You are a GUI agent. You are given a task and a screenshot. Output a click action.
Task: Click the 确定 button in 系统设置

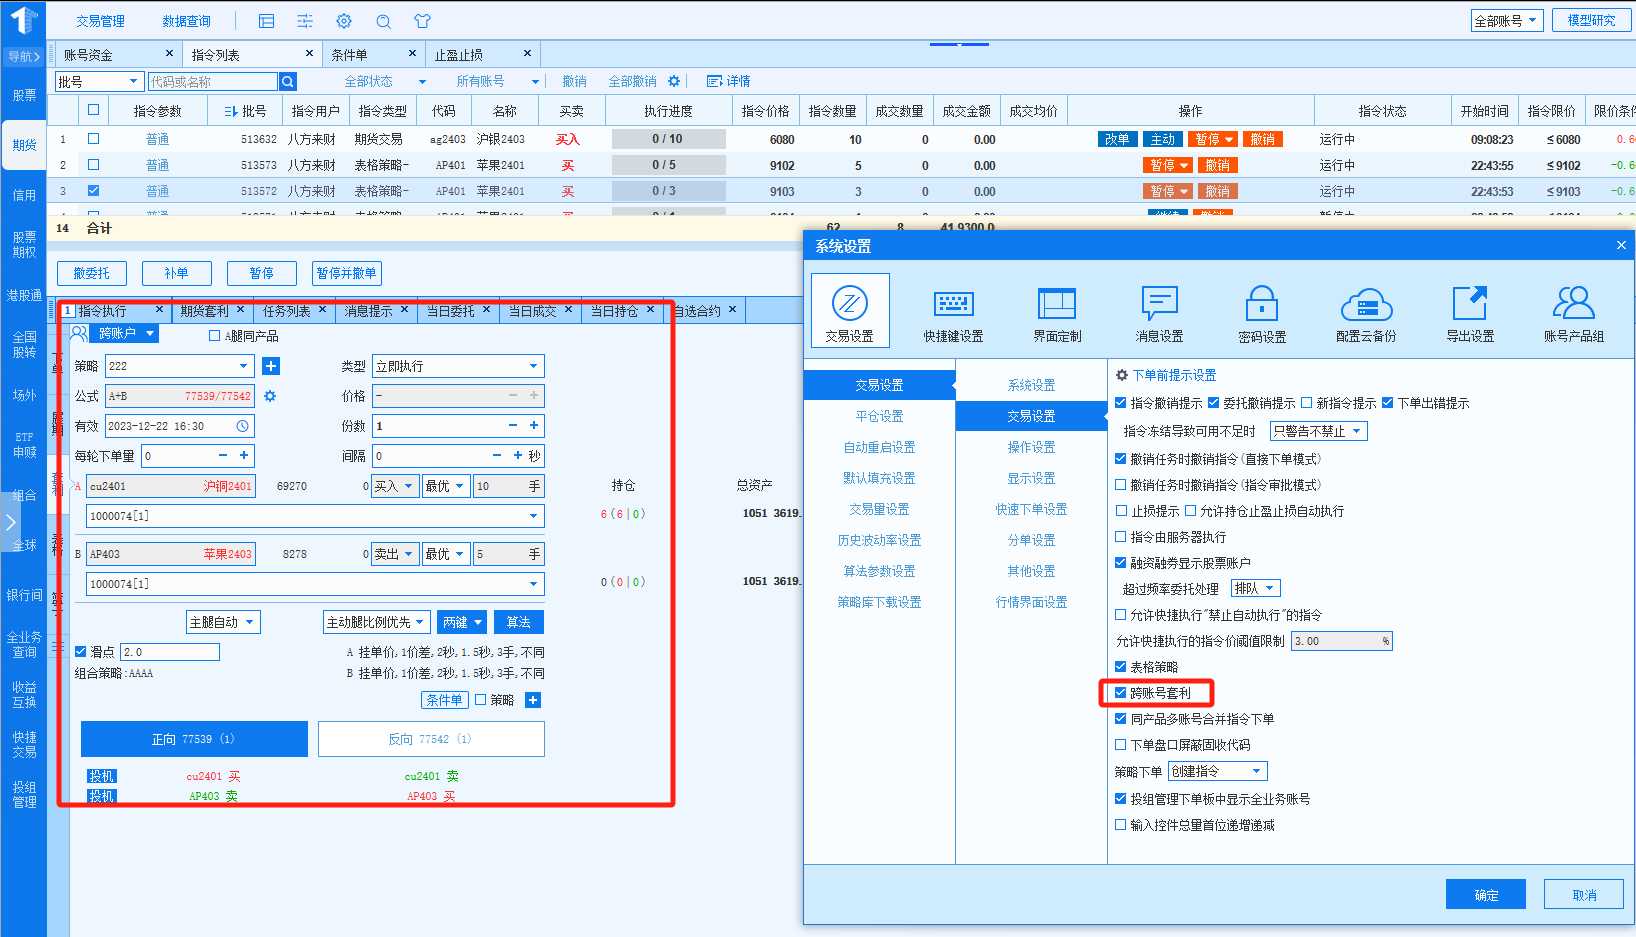tap(1485, 894)
